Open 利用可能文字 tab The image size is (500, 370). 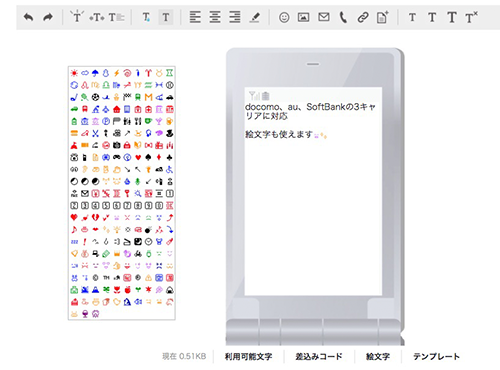248,357
